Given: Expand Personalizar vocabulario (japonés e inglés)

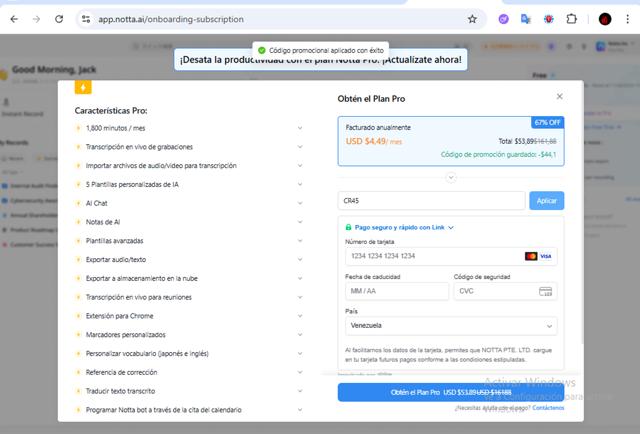Looking at the screenshot, I should (x=300, y=354).
